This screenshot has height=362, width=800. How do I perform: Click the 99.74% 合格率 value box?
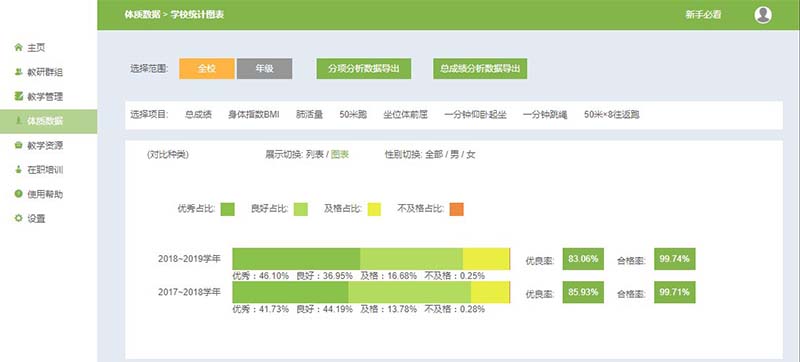point(674,259)
